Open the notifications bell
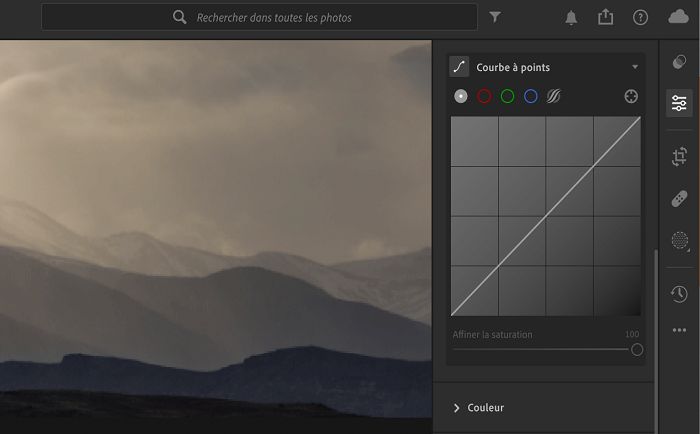The image size is (700, 434). click(571, 17)
